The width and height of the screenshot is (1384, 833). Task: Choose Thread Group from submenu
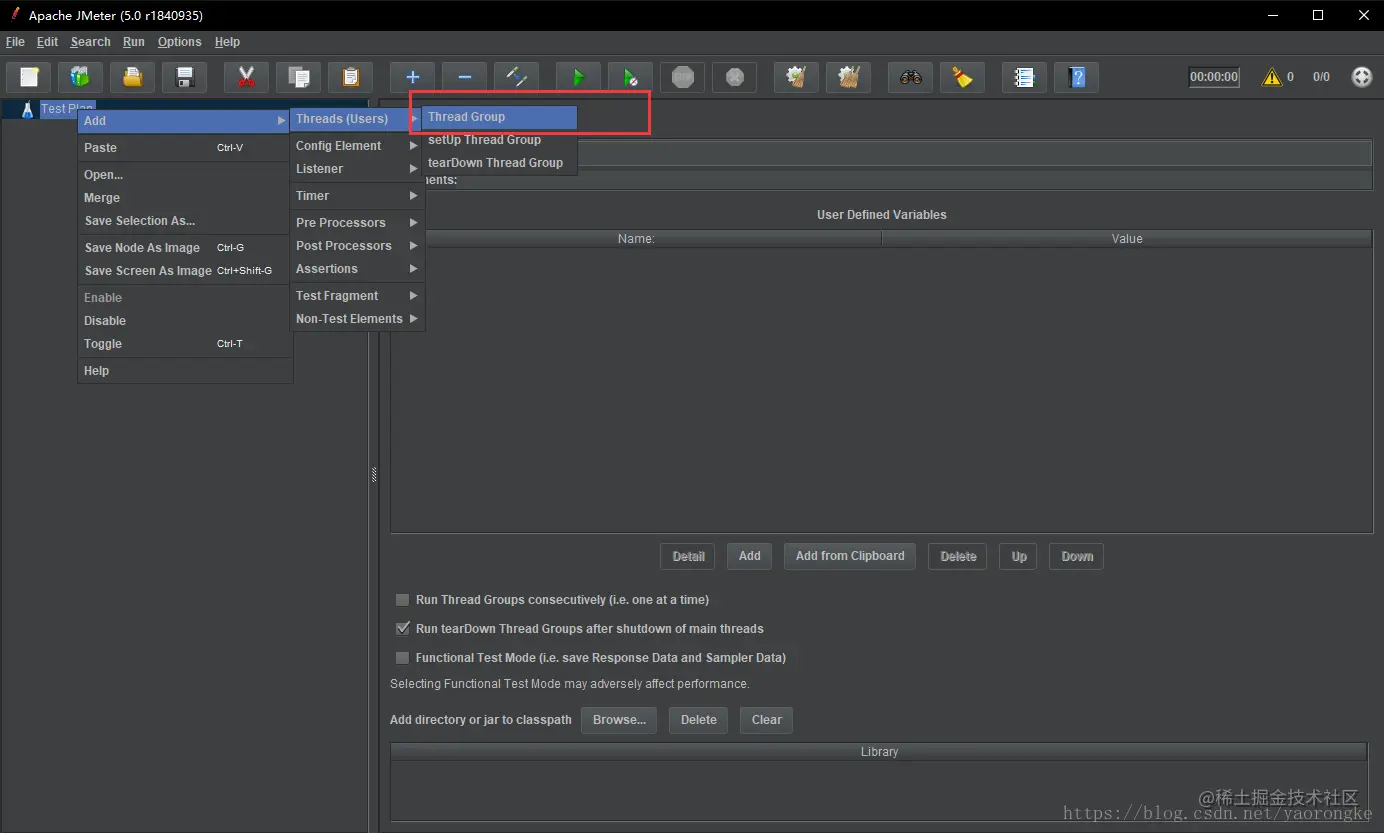coord(499,117)
